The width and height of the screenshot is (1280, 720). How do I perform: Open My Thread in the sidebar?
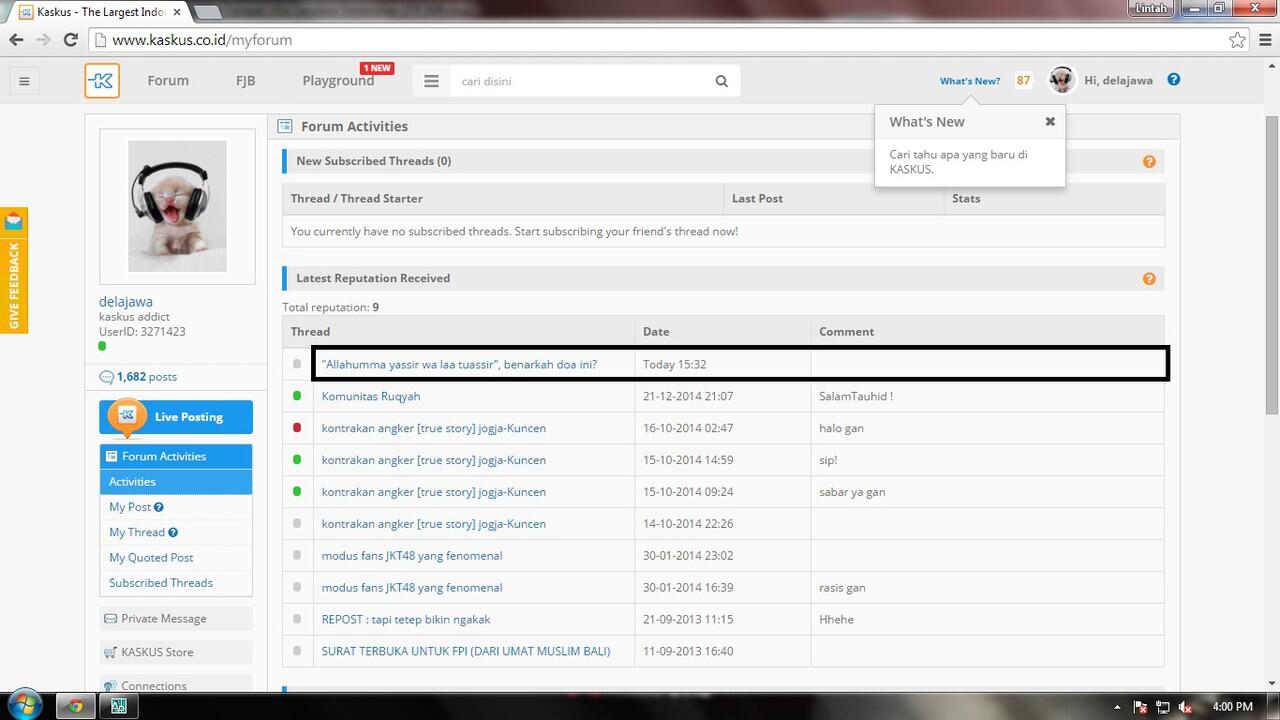coord(137,533)
